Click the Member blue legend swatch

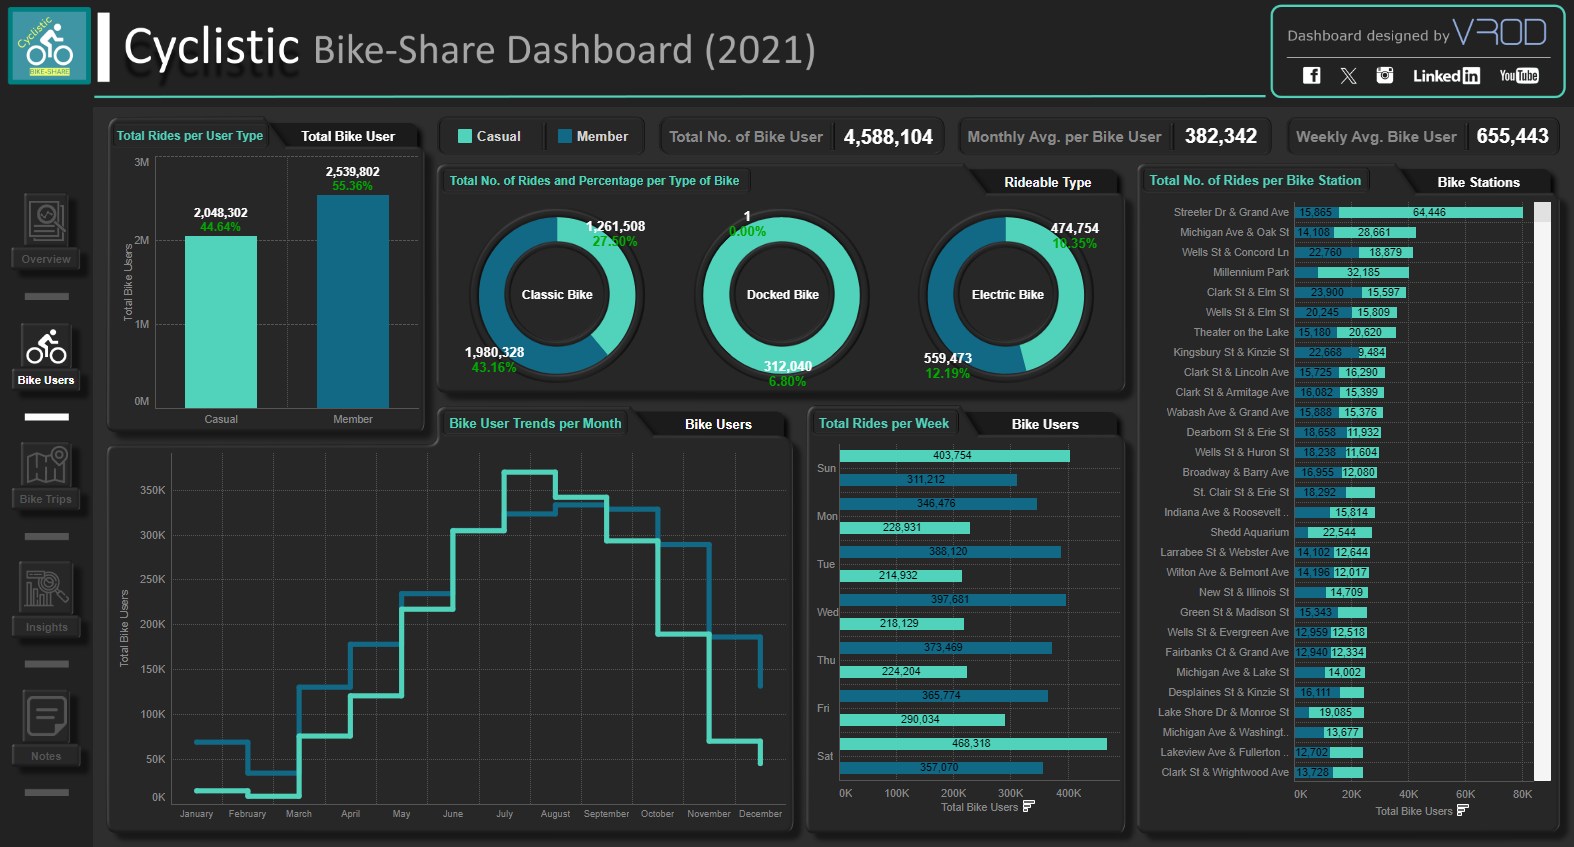(x=565, y=136)
